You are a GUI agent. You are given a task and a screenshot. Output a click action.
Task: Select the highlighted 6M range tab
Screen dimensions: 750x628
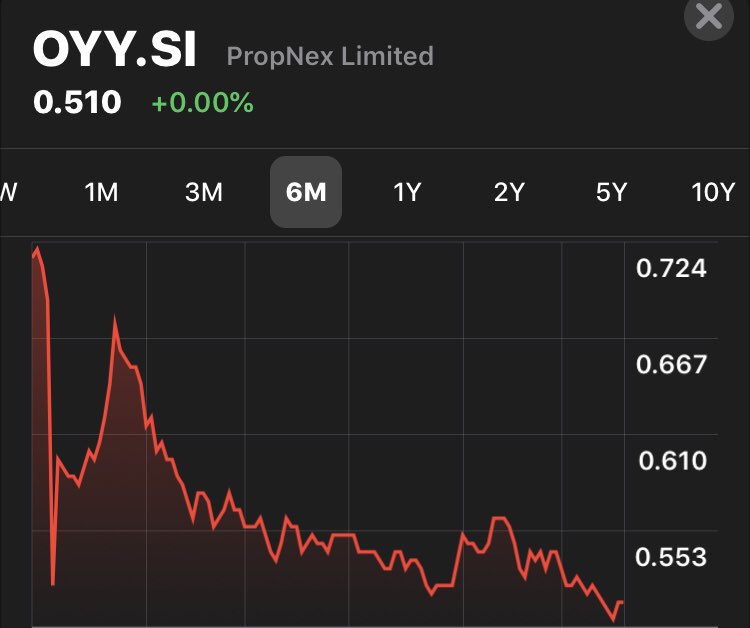306,192
